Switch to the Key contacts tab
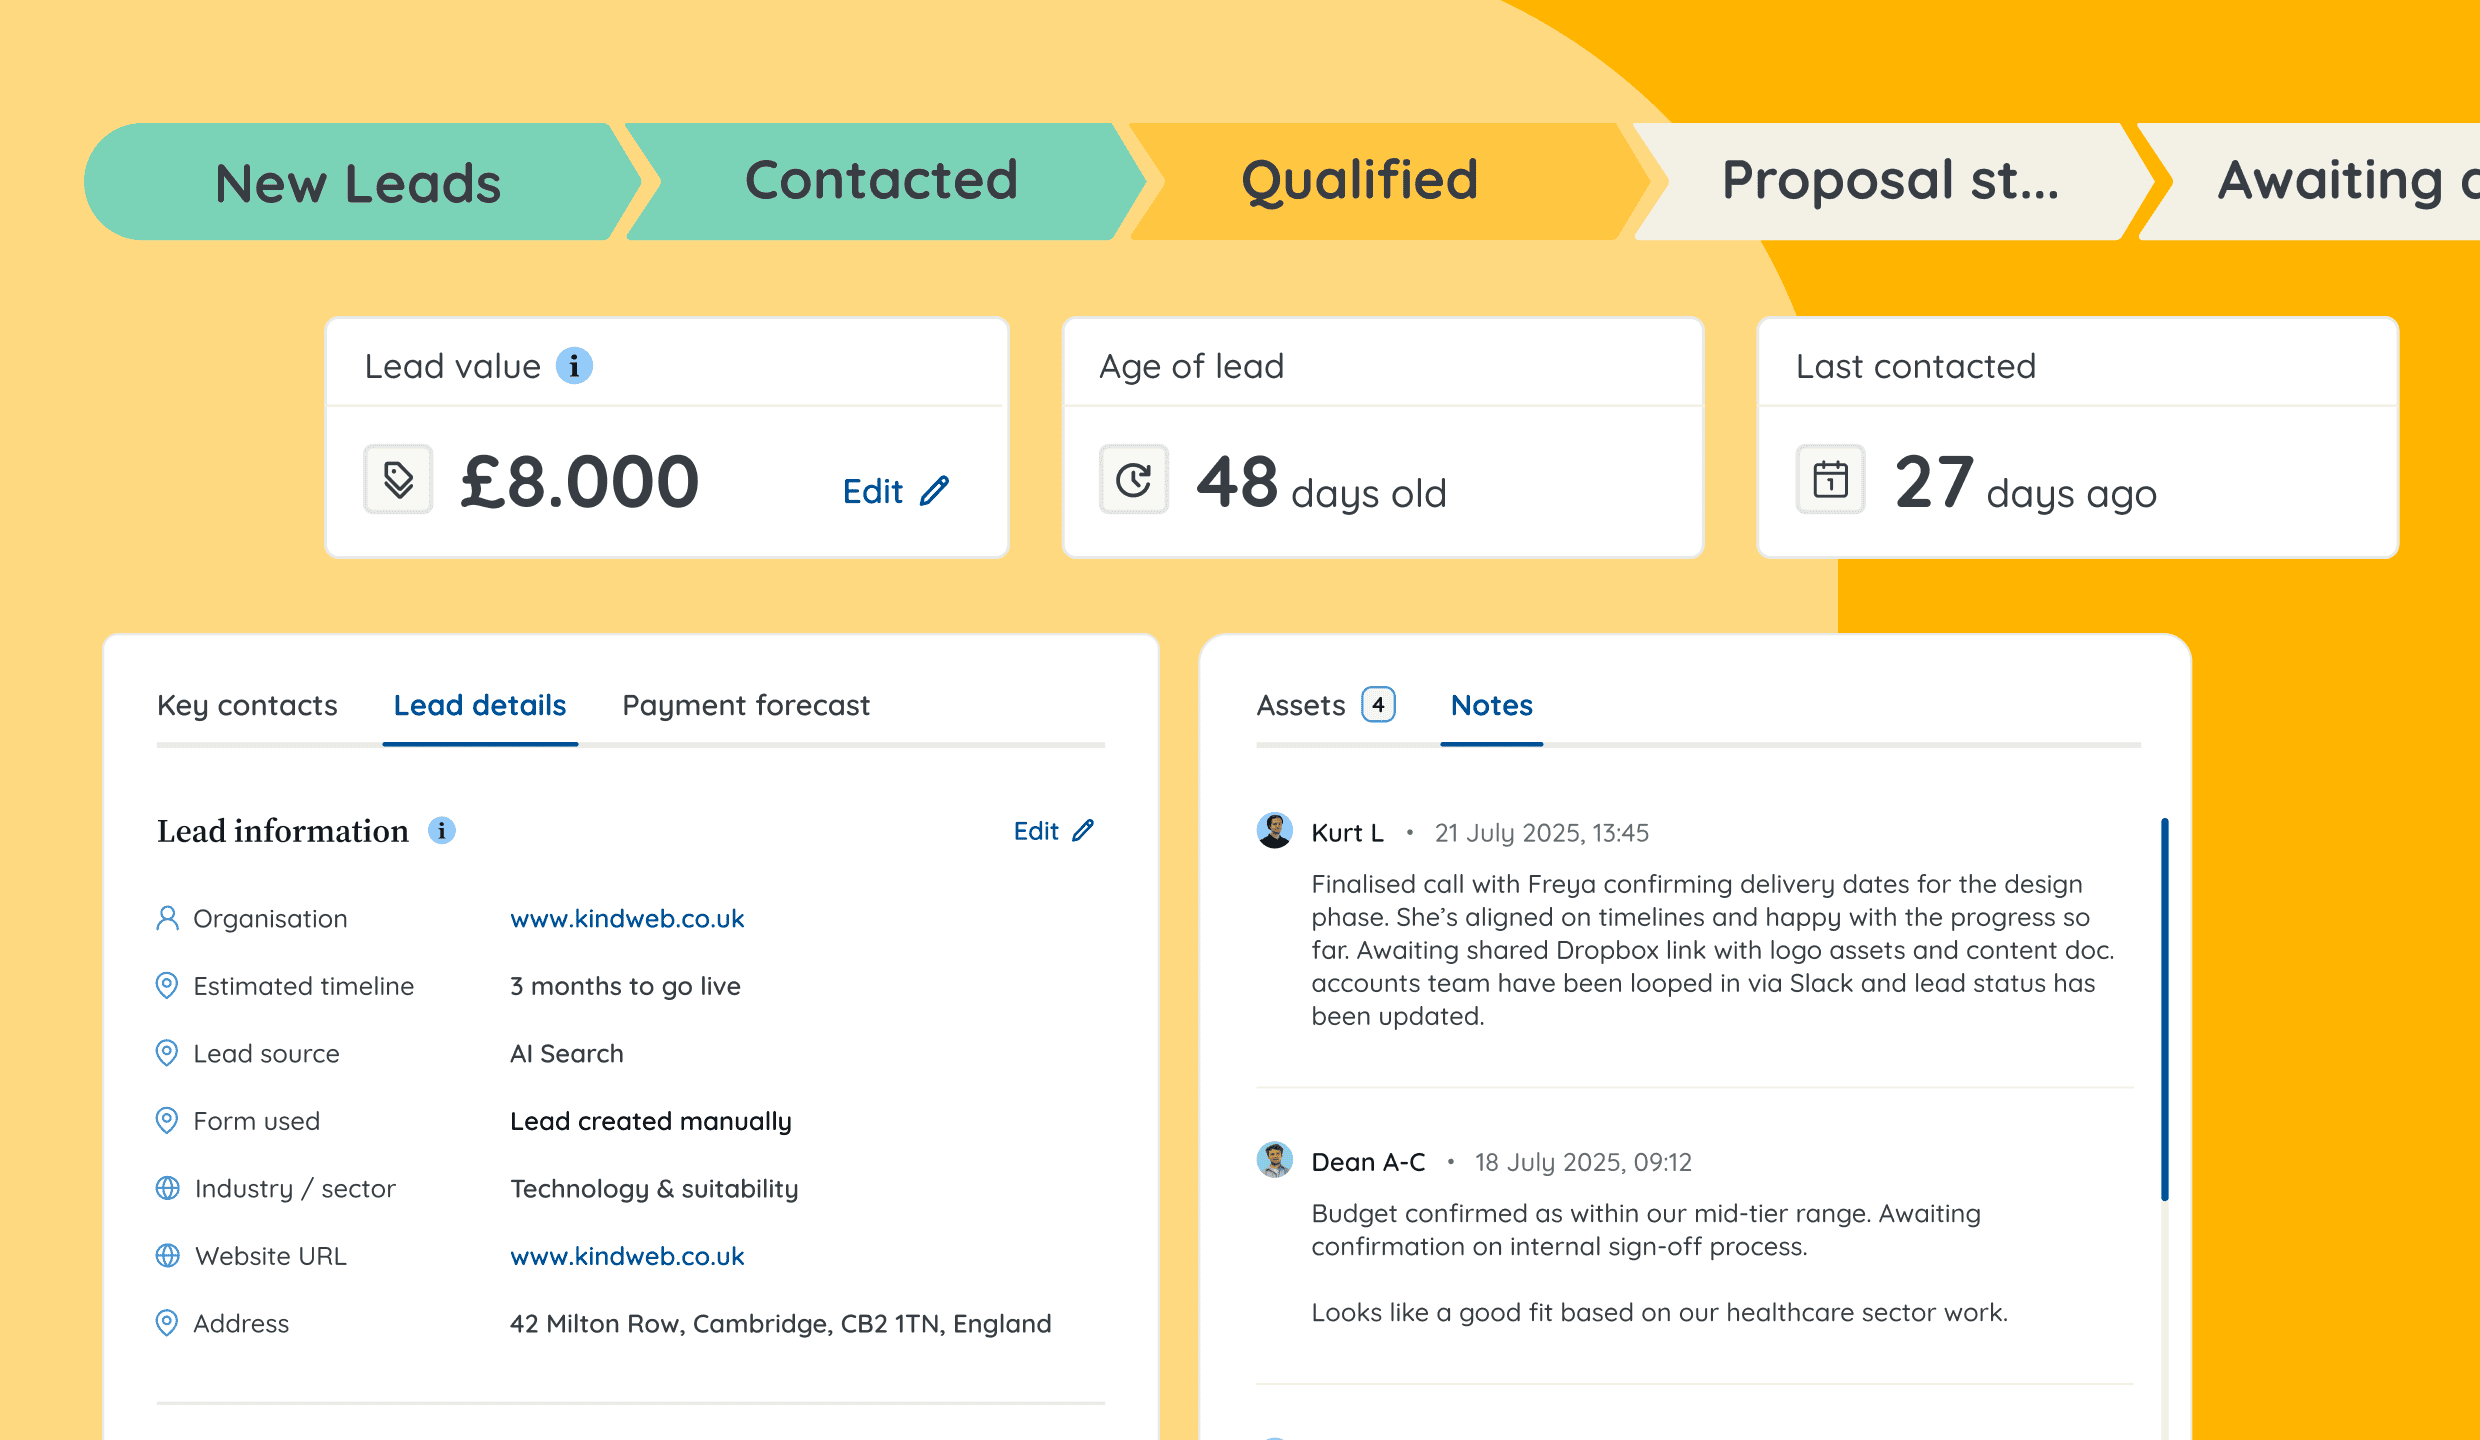The height and width of the screenshot is (1440, 2480). [x=247, y=706]
